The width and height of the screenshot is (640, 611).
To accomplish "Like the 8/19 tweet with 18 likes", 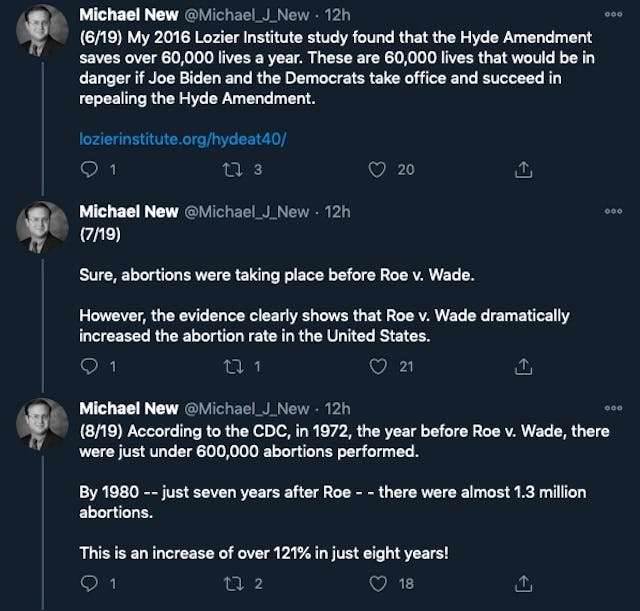I will [377, 583].
